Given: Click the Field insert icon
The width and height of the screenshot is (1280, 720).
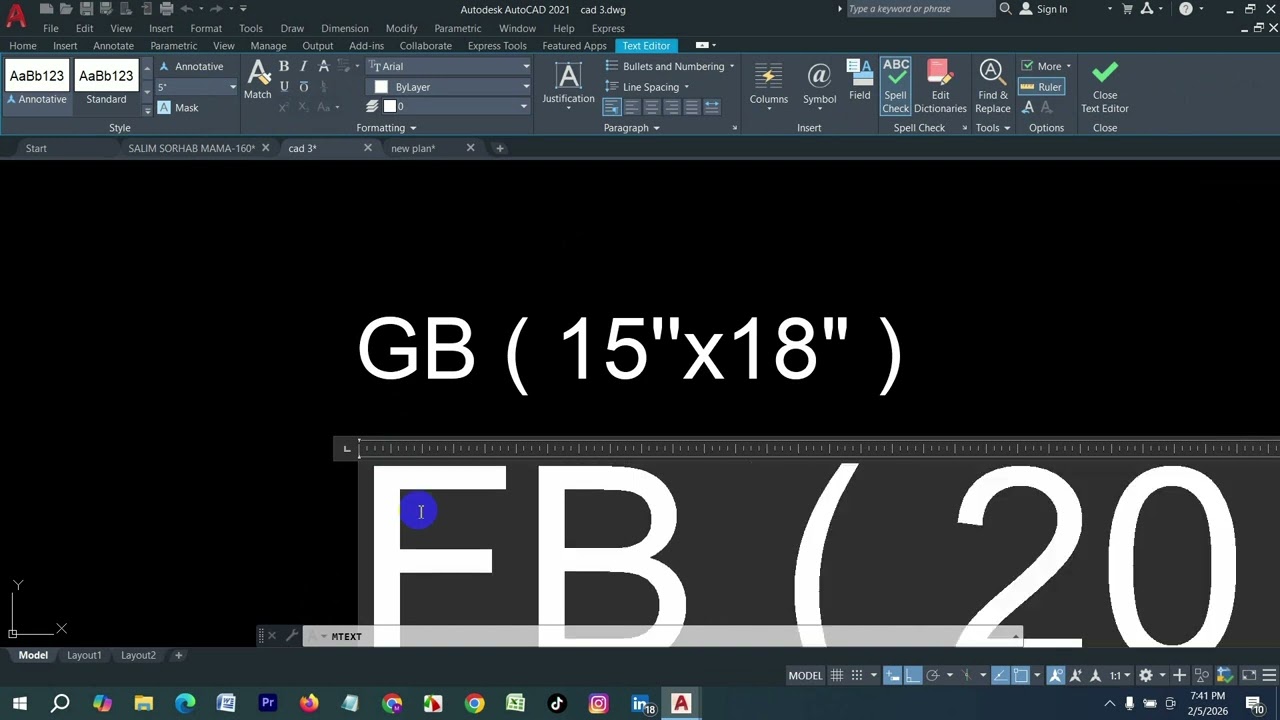Looking at the screenshot, I should (860, 80).
